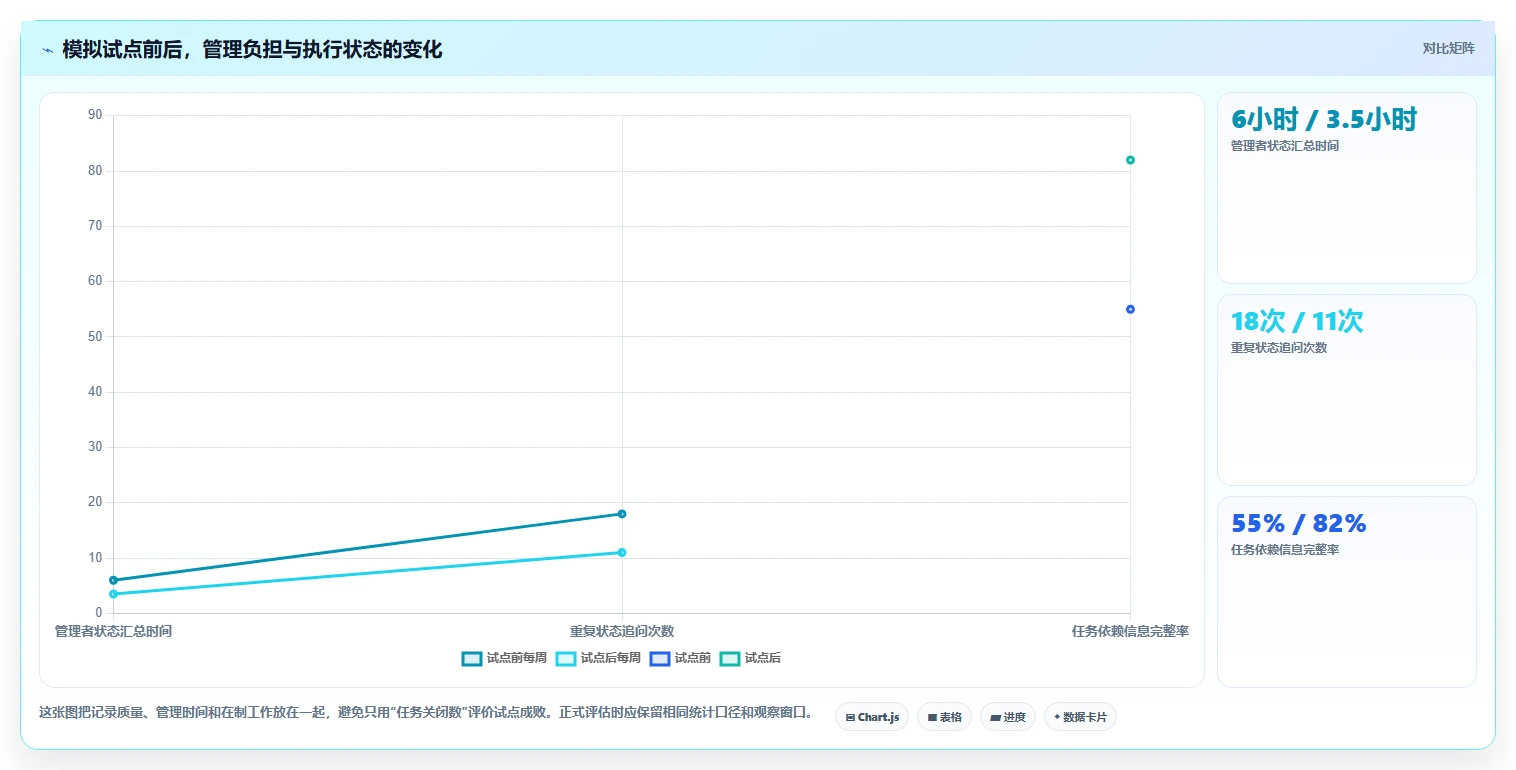The height and width of the screenshot is (770, 1516).
Task: Click the 试点后每周 data point at 3.5
Action: [x=113, y=594]
